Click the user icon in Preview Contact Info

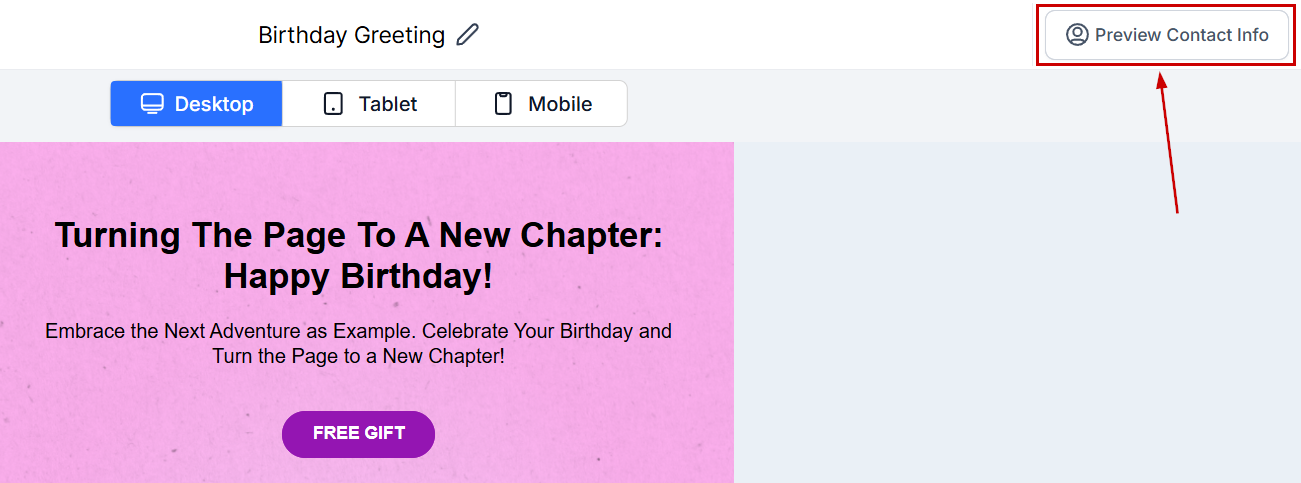pos(1077,35)
